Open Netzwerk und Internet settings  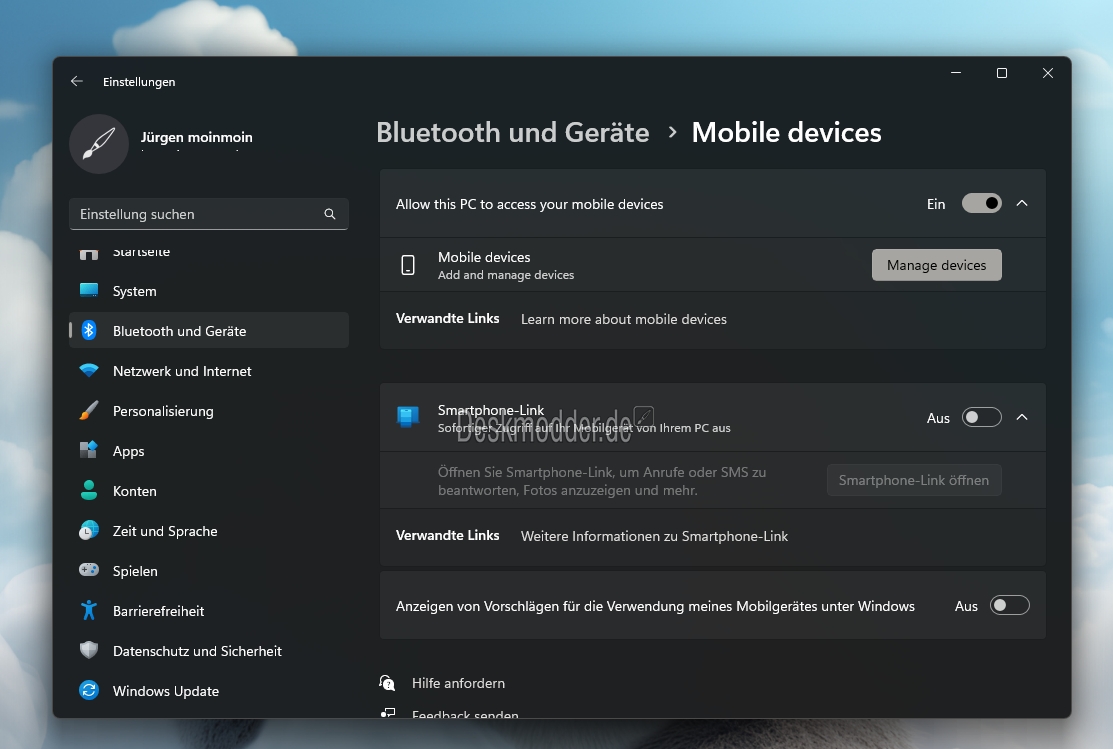click(209, 371)
